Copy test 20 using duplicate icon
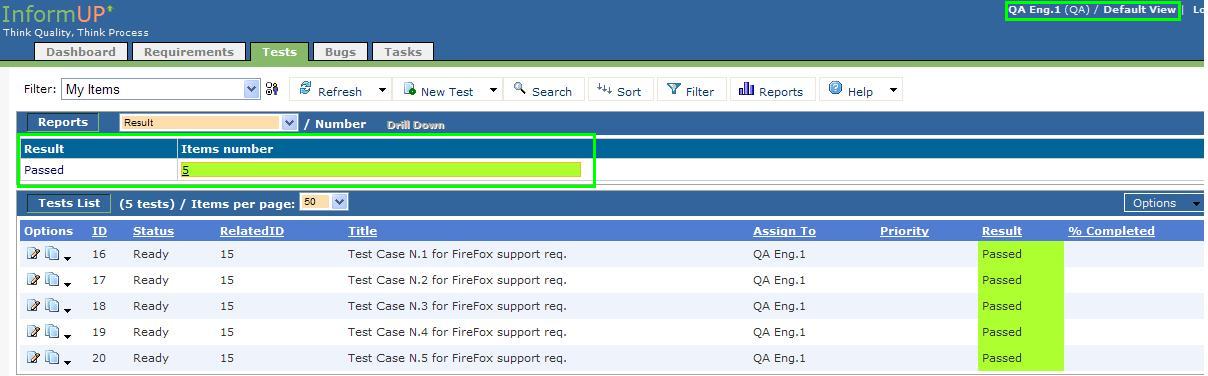The image size is (1208, 376). [52, 358]
